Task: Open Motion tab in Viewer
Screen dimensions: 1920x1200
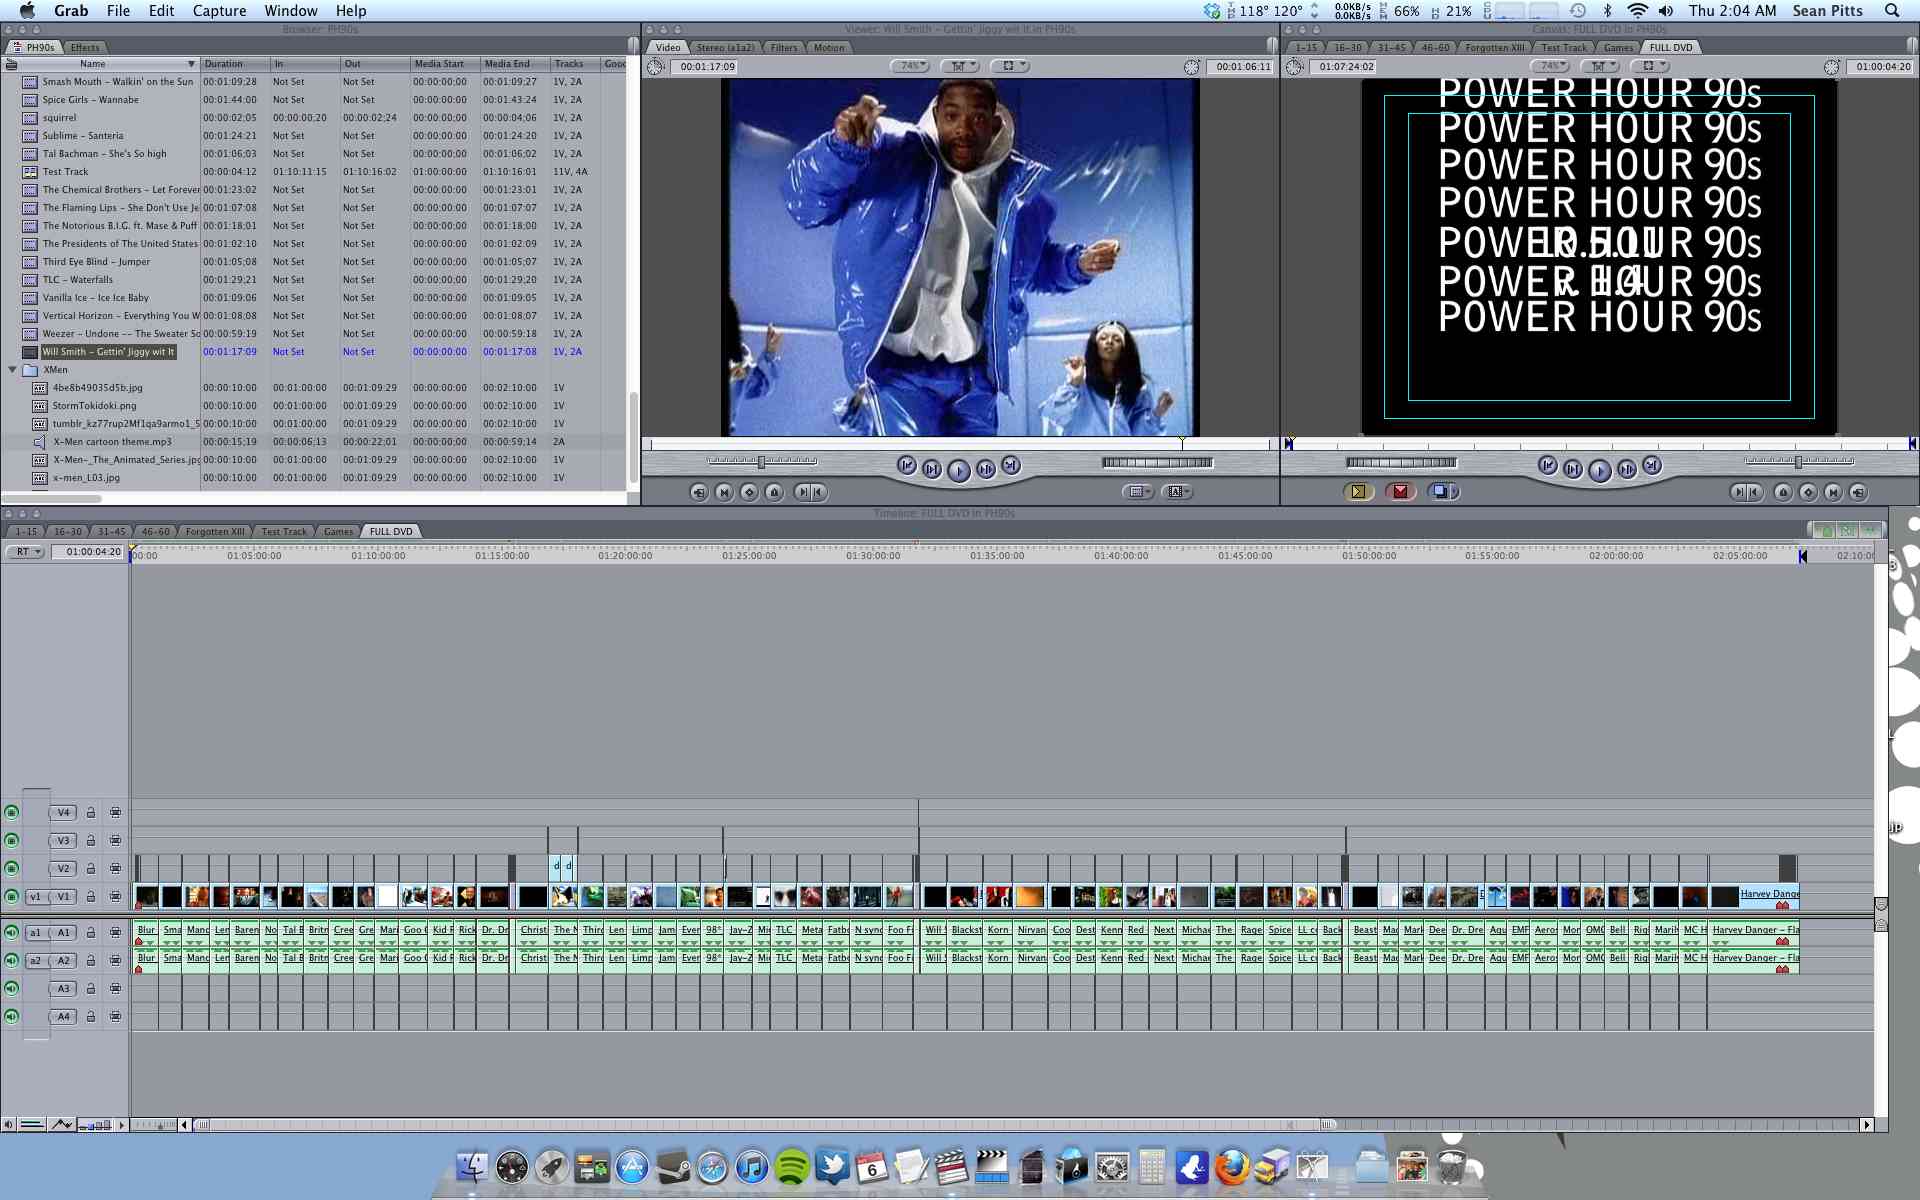Action: click(828, 47)
